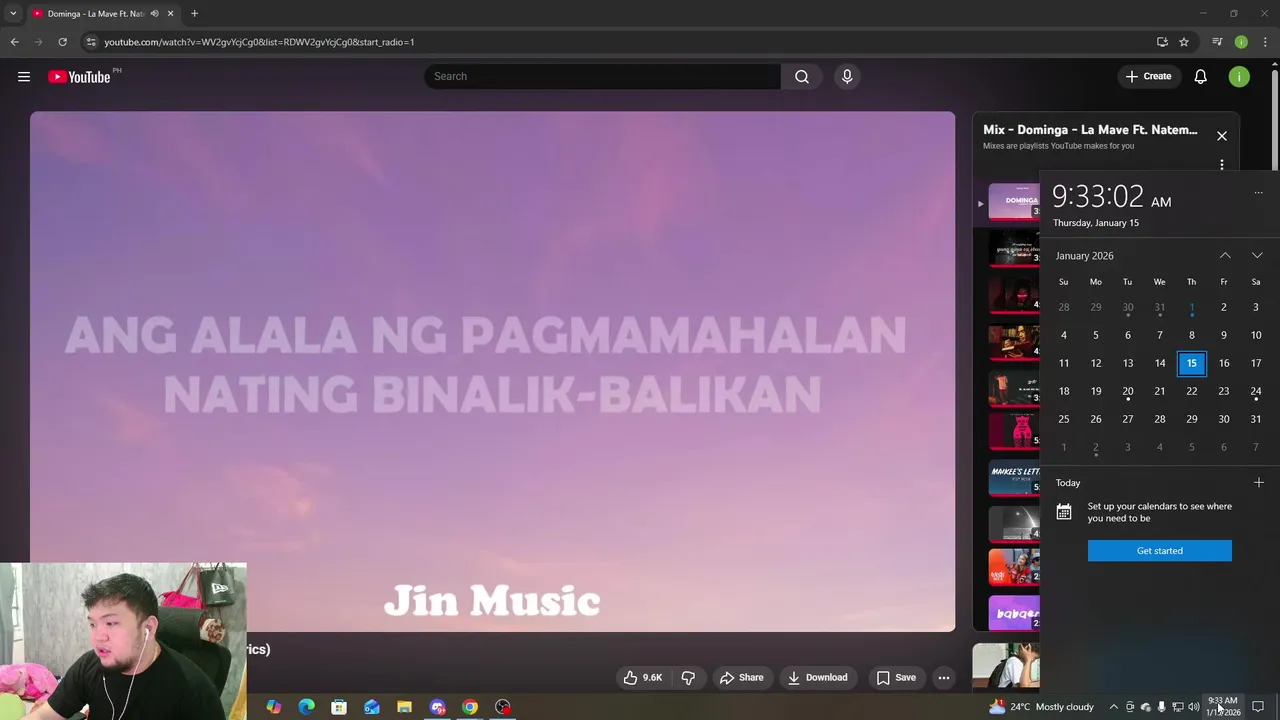Click the YouTube search field

pyautogui.click(x=602, y=77)
